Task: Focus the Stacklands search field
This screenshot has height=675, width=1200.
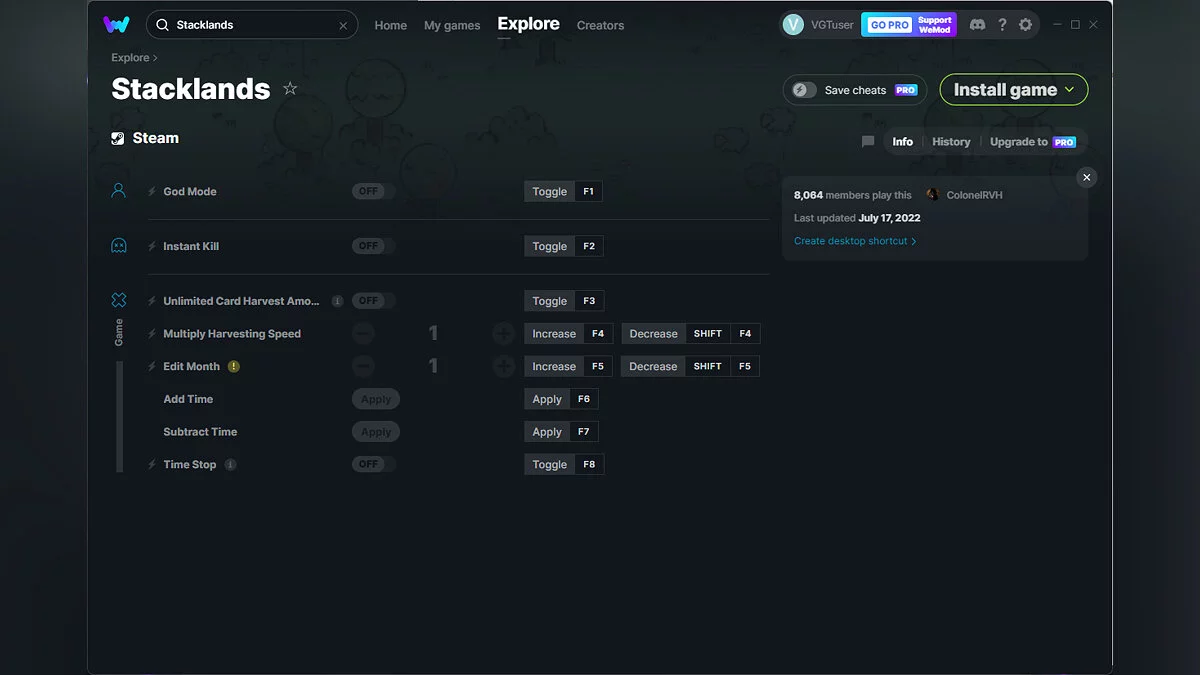Action: 252,25
